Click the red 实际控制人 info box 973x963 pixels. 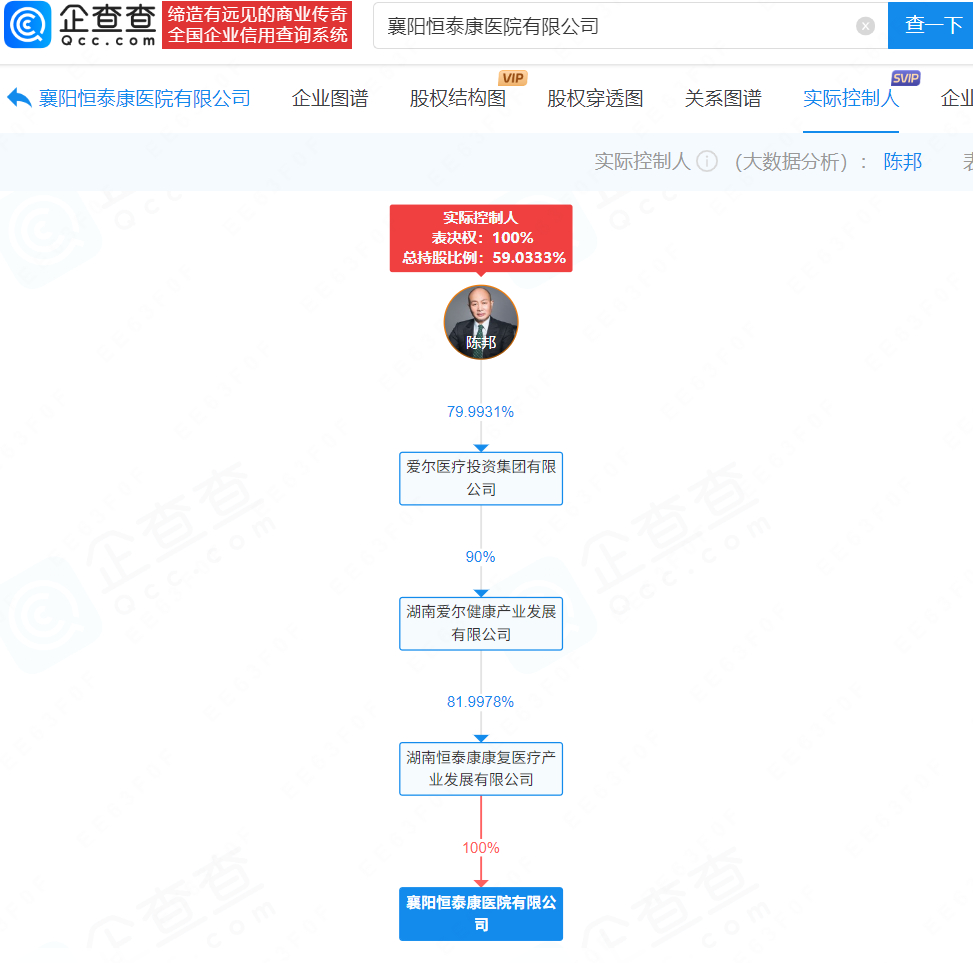(481, 238)
